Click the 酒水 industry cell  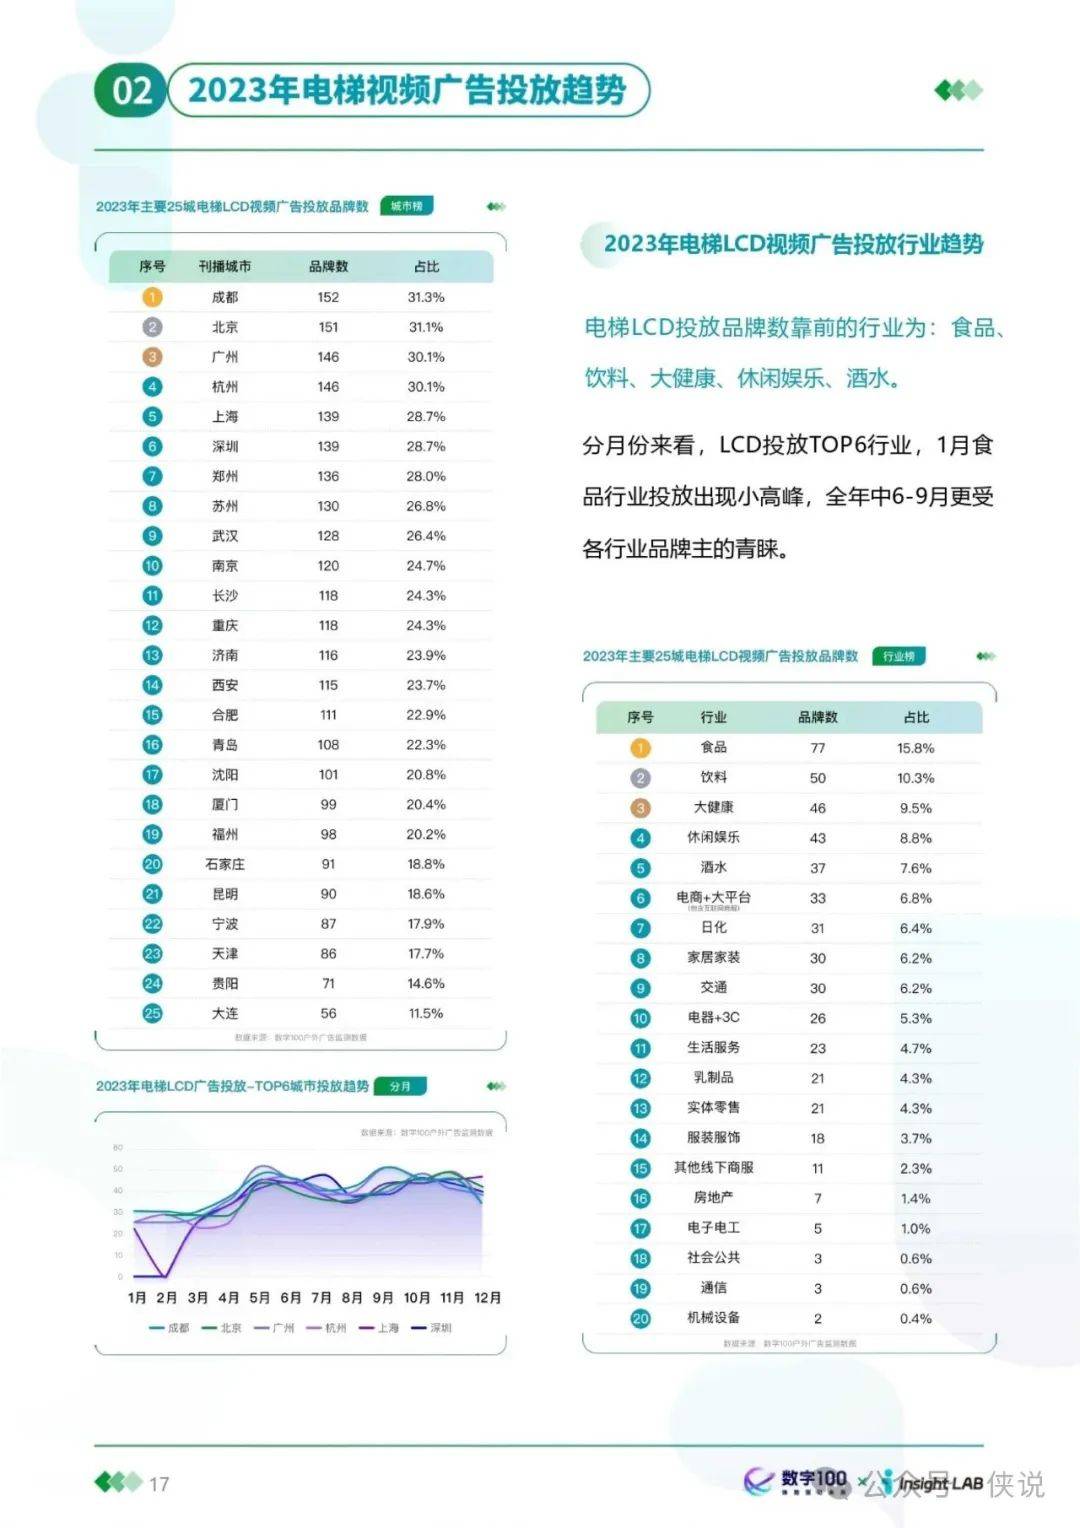point(714,867)
